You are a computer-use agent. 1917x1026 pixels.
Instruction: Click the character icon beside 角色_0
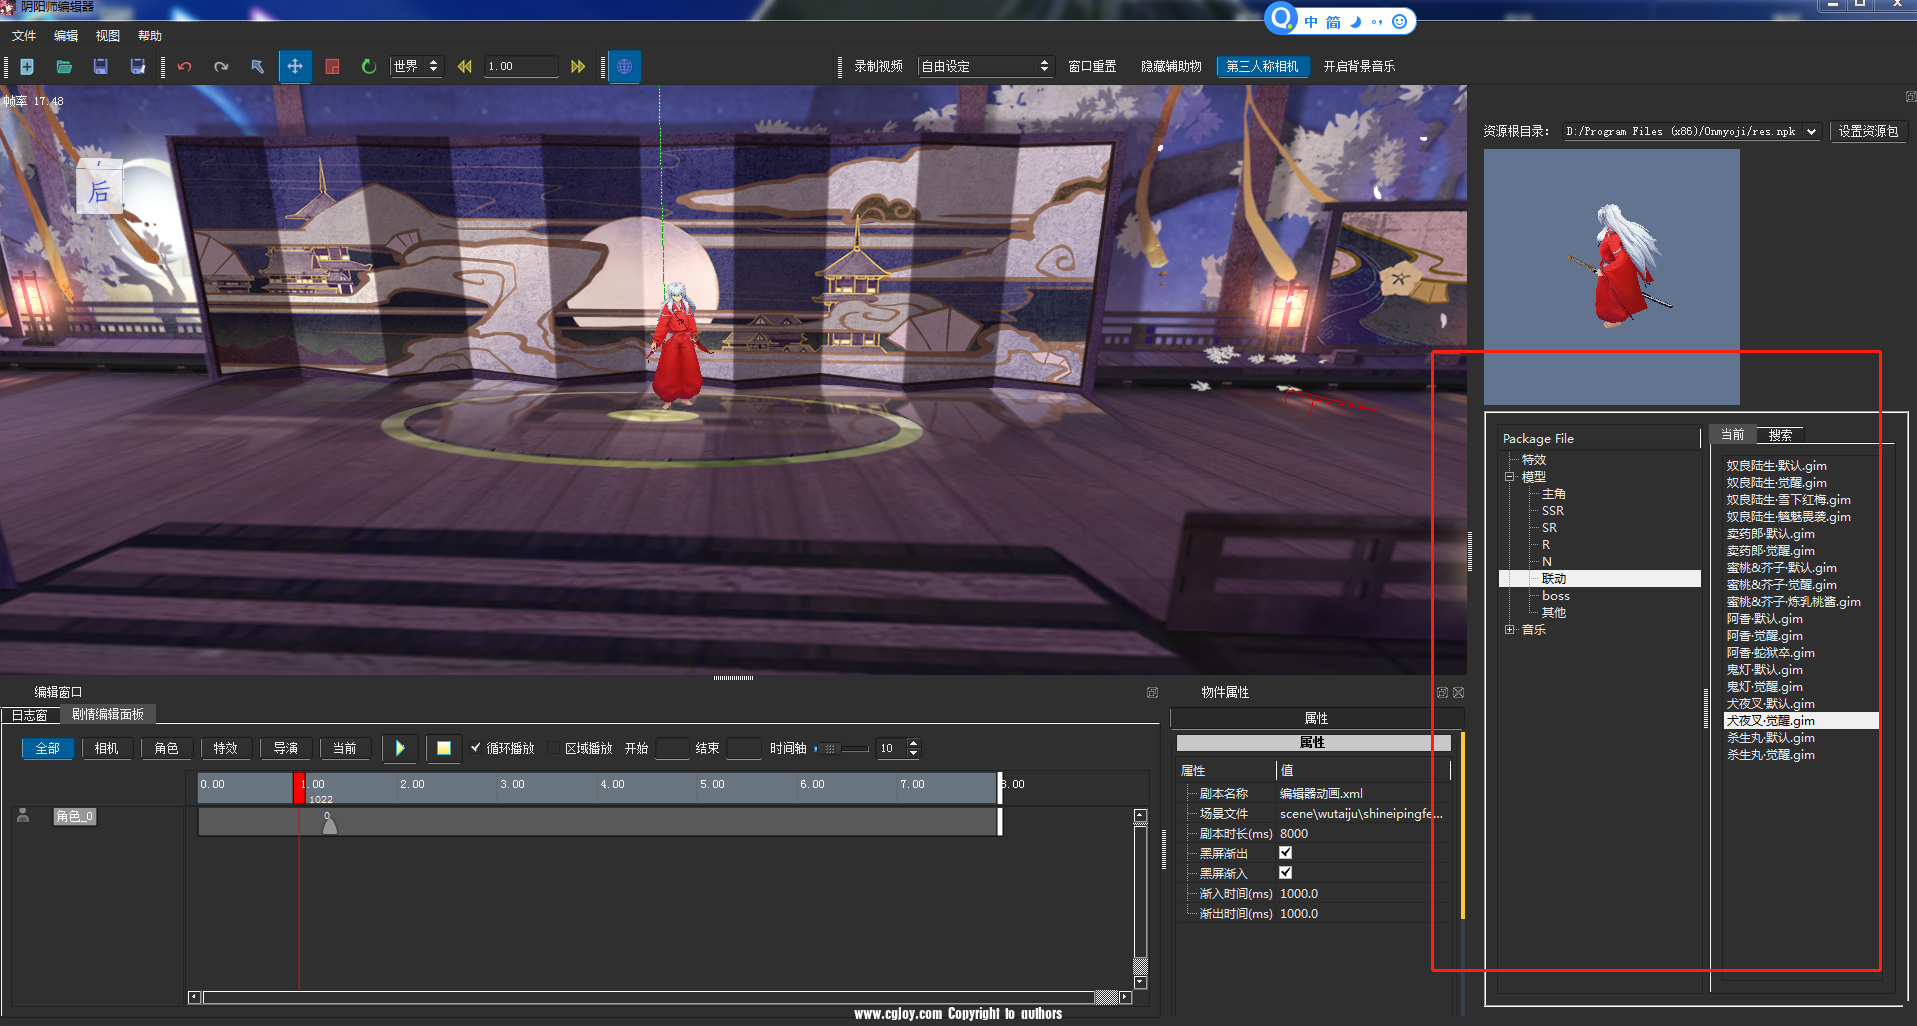click(23, 816)
